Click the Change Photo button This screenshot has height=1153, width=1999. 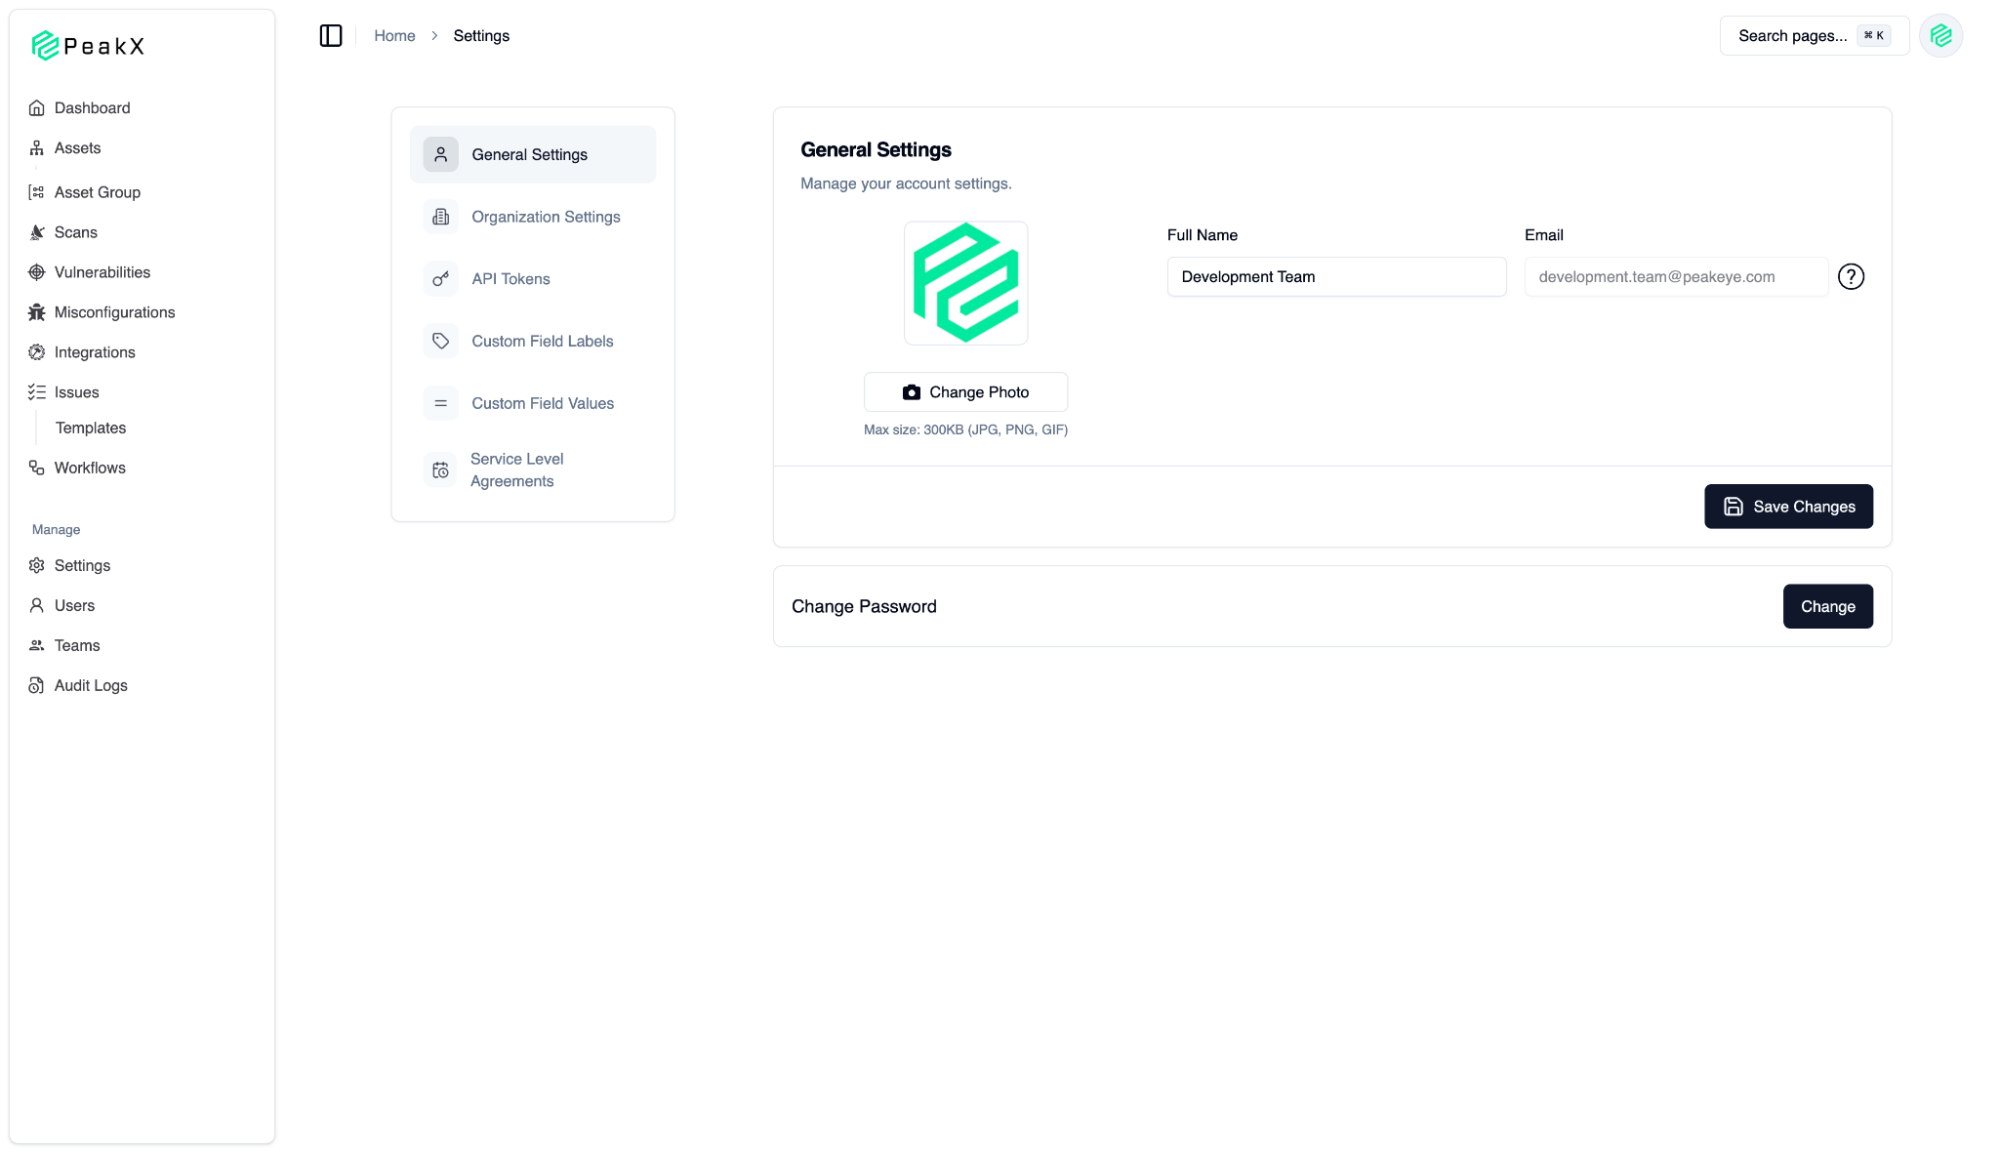[x=965, y=392]
